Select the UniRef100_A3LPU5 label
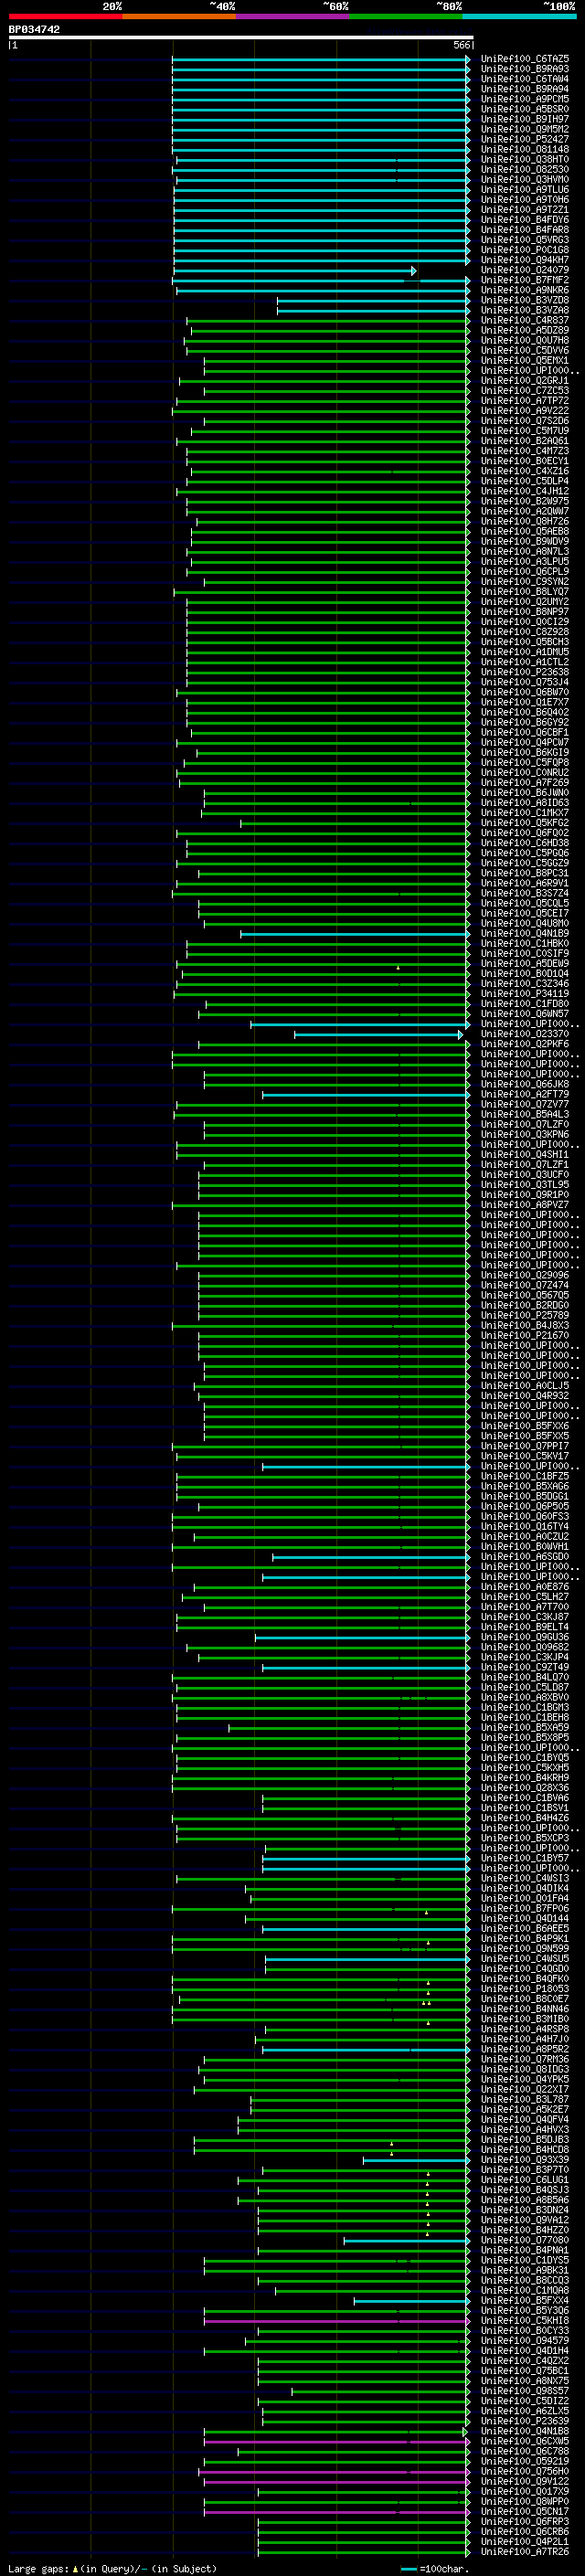The image size is (585, 2576). click(524, 561)
